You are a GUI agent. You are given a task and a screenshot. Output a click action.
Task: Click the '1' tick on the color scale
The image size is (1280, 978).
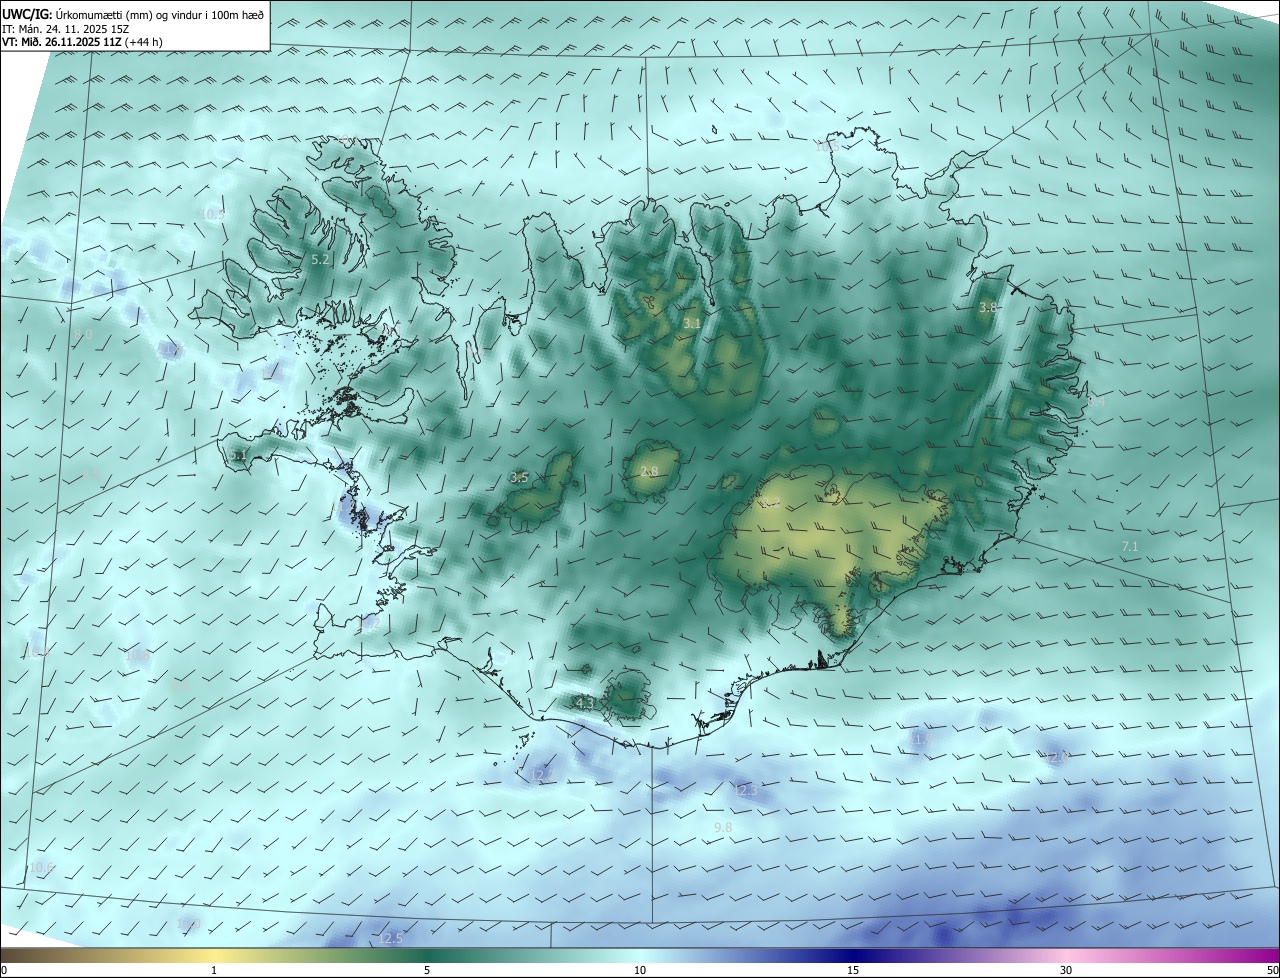pyautogui.click(x=214, y=970)
